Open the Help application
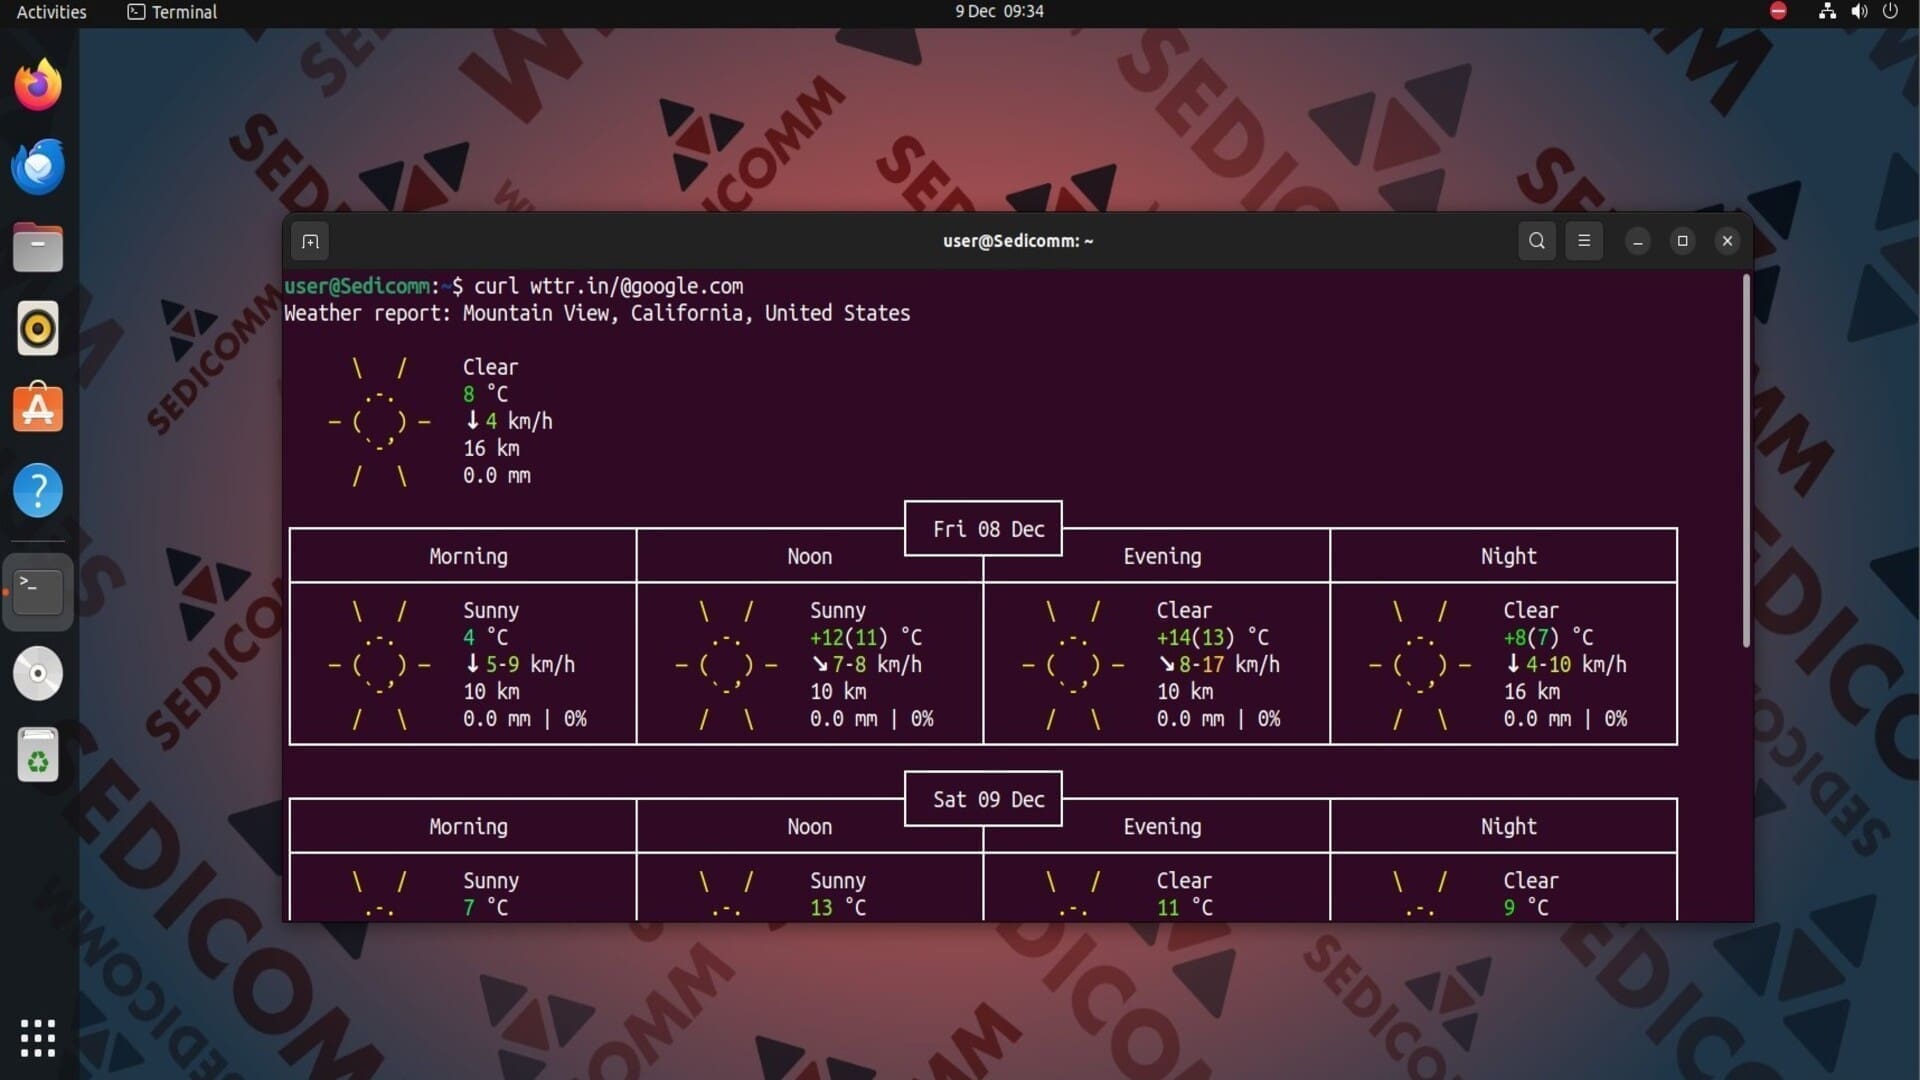Image resolution: width=1920 pixels, height=1080 pixels. click(38, 490)
